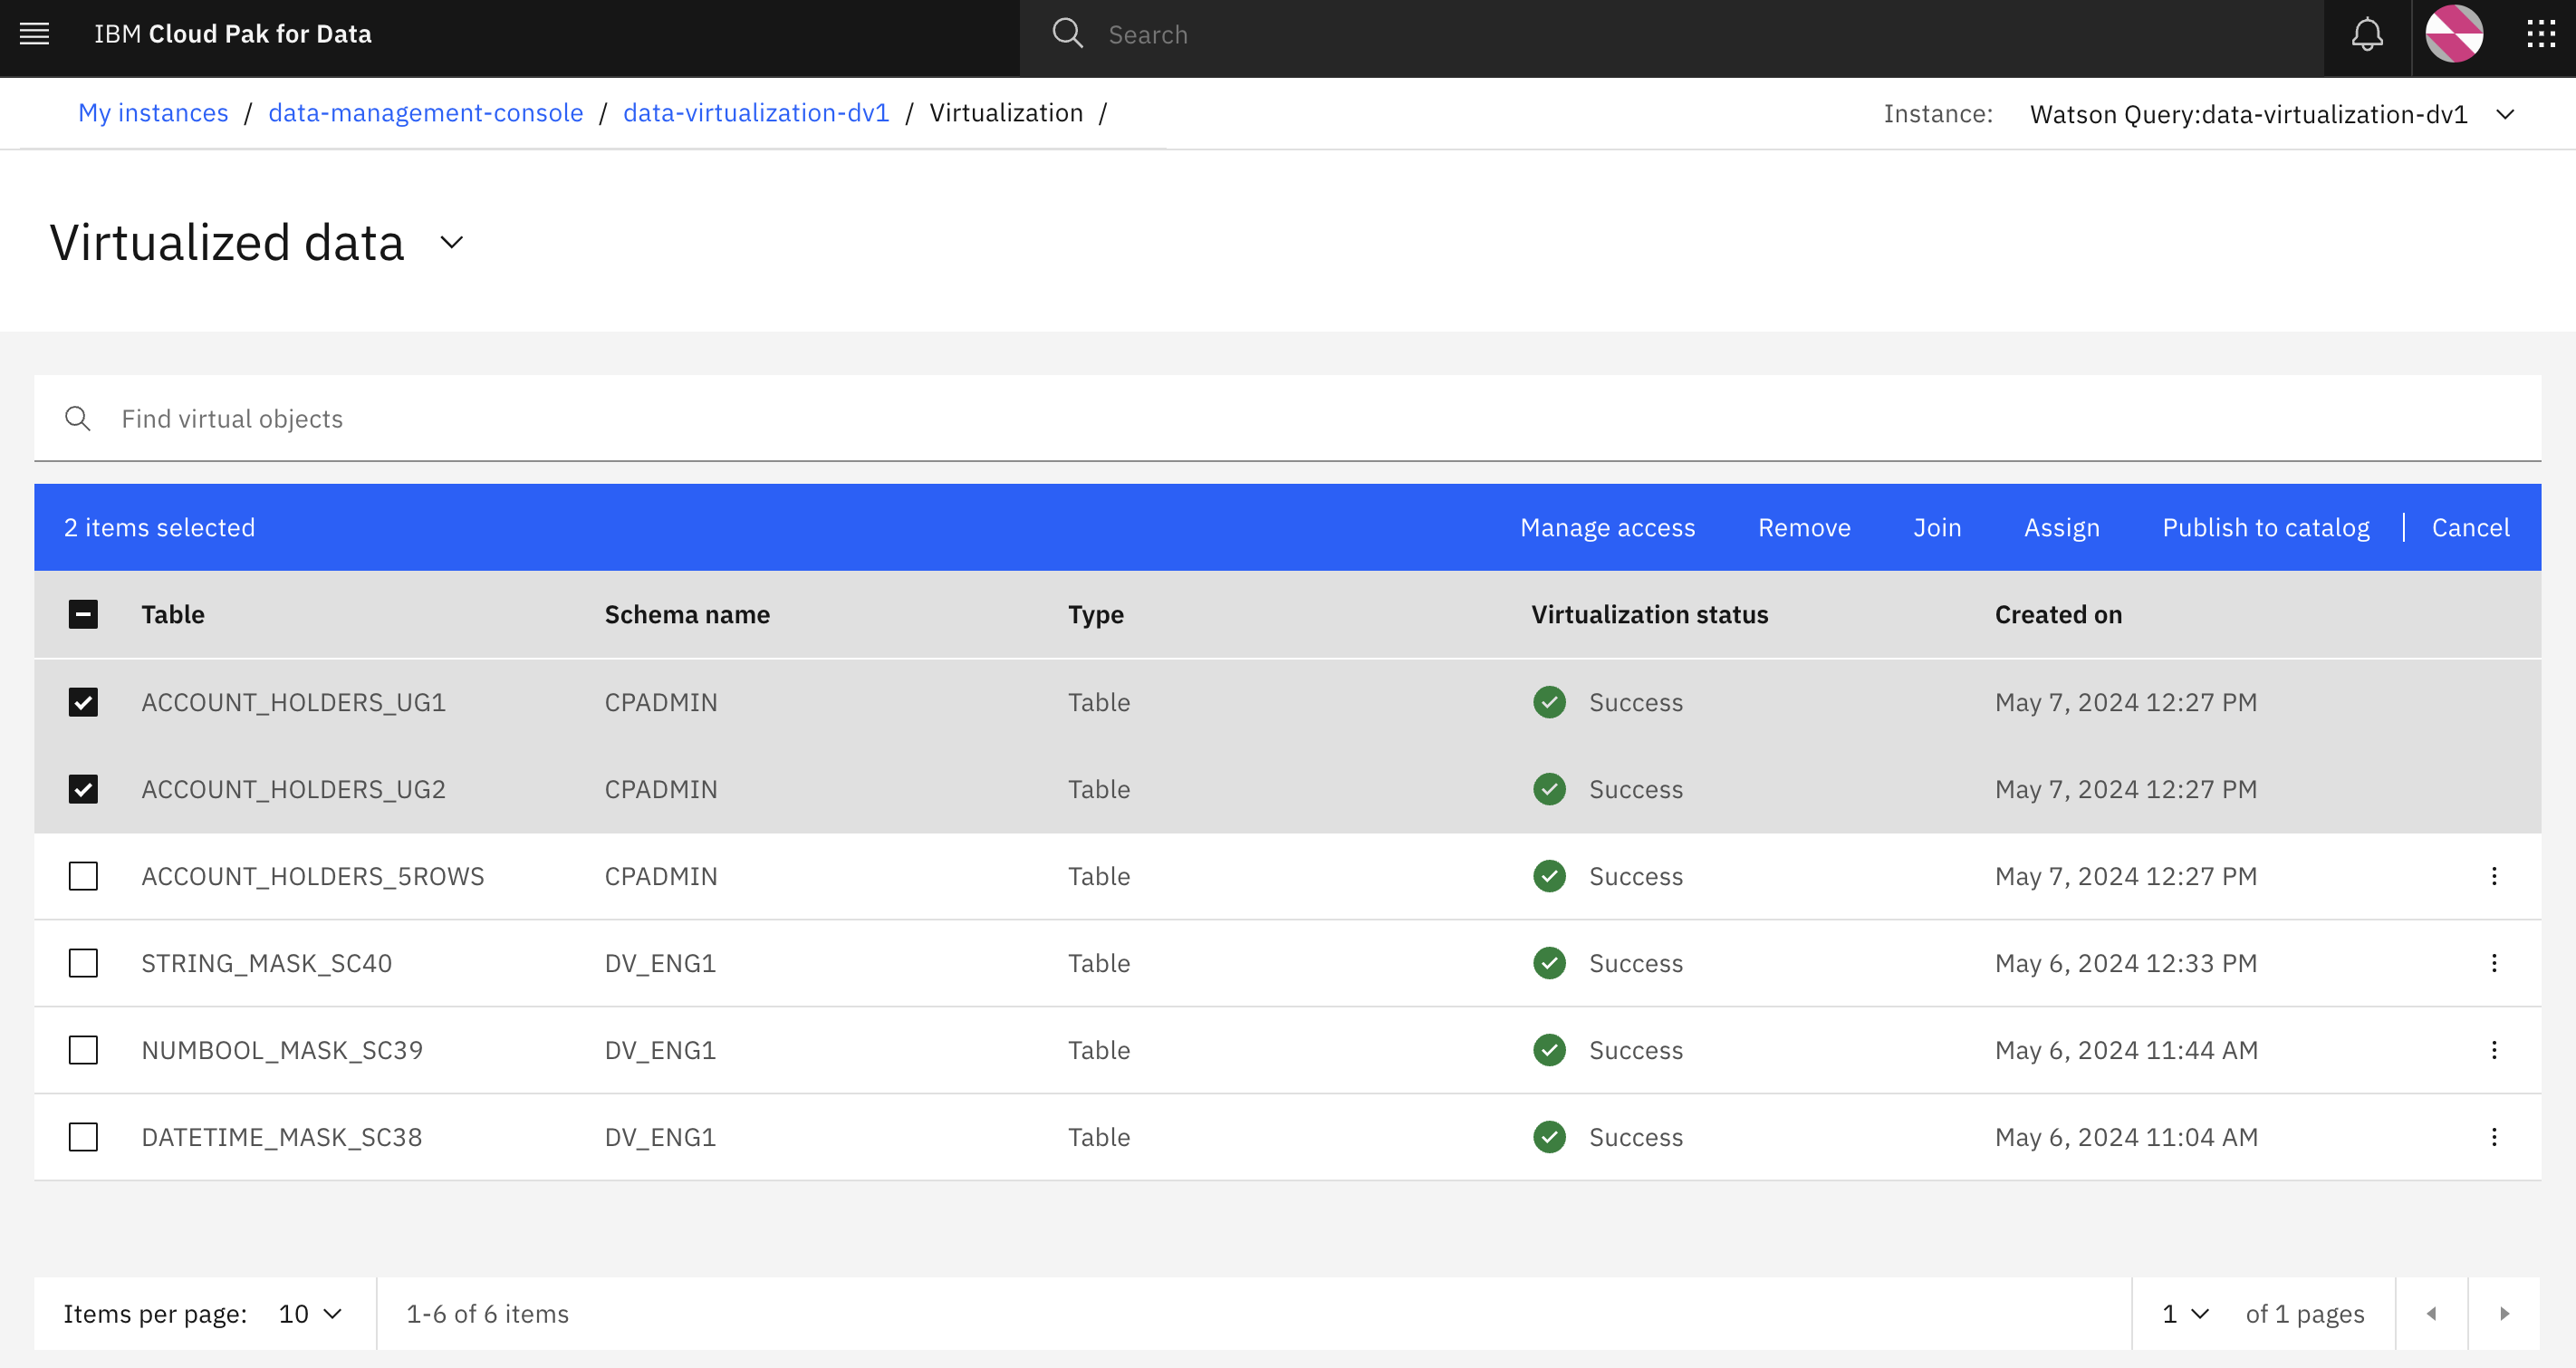Click May 6, 2024 11:04 AM date

tap(2126, 1137)
